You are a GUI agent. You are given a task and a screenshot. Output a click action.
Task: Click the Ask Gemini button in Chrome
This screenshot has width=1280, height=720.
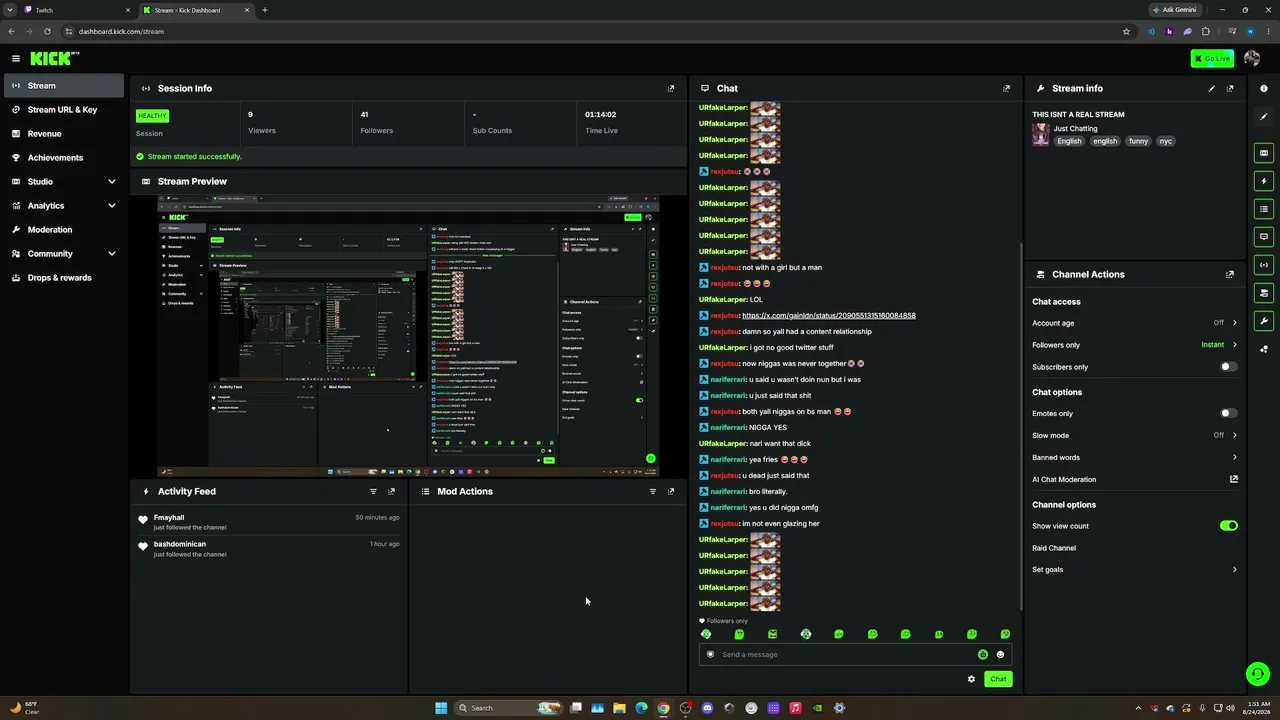(1174, 10)
